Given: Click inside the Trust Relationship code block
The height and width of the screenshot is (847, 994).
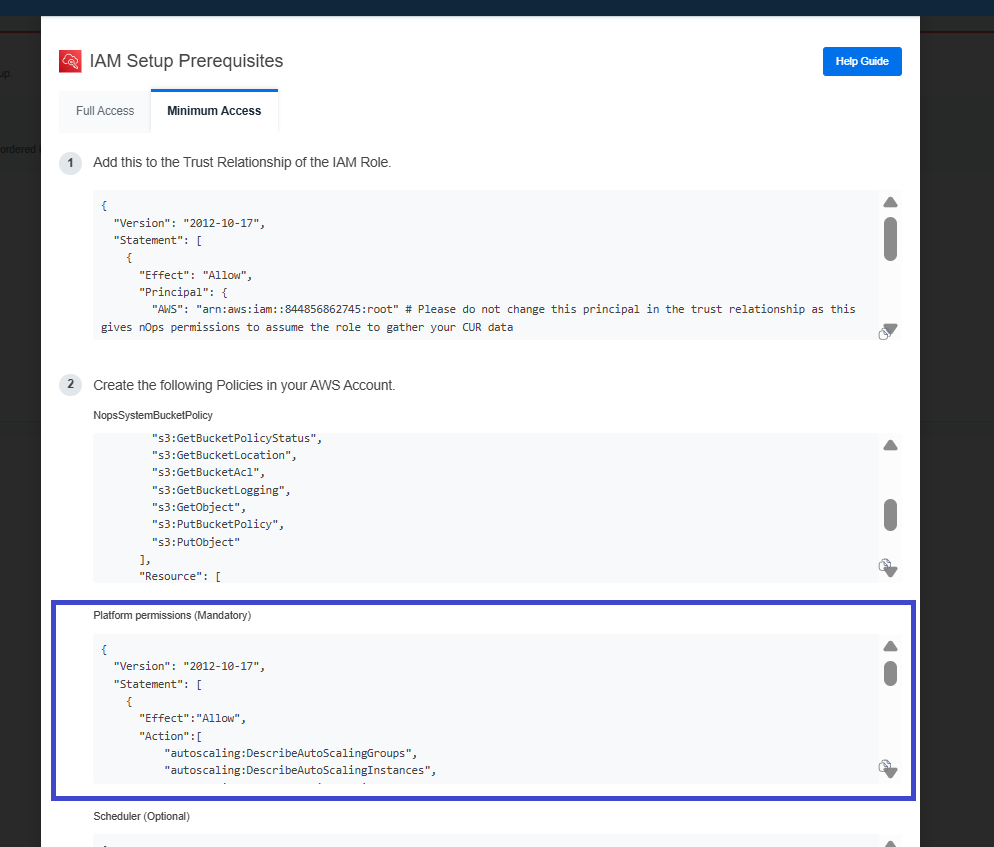Looking at the screenshot, I should point(486,265).
